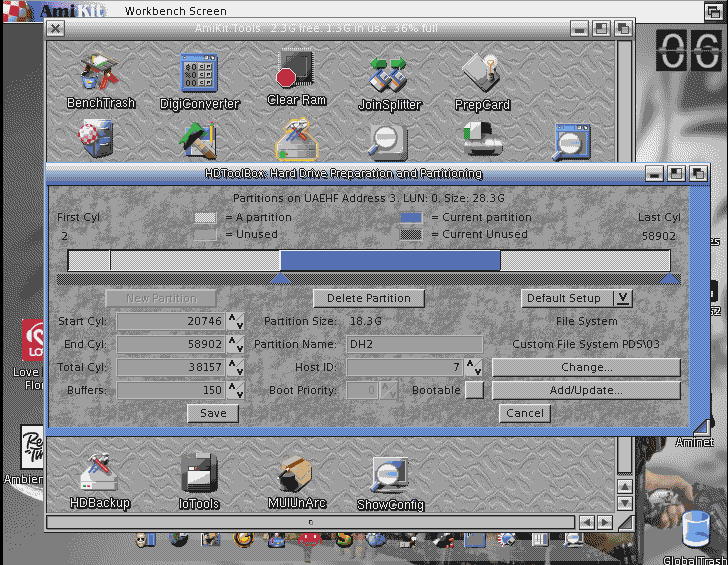Click the greyed New Partition button
The height and width of the screenshot is (565, 728).
pyautogui.click(x=161, y=298)
